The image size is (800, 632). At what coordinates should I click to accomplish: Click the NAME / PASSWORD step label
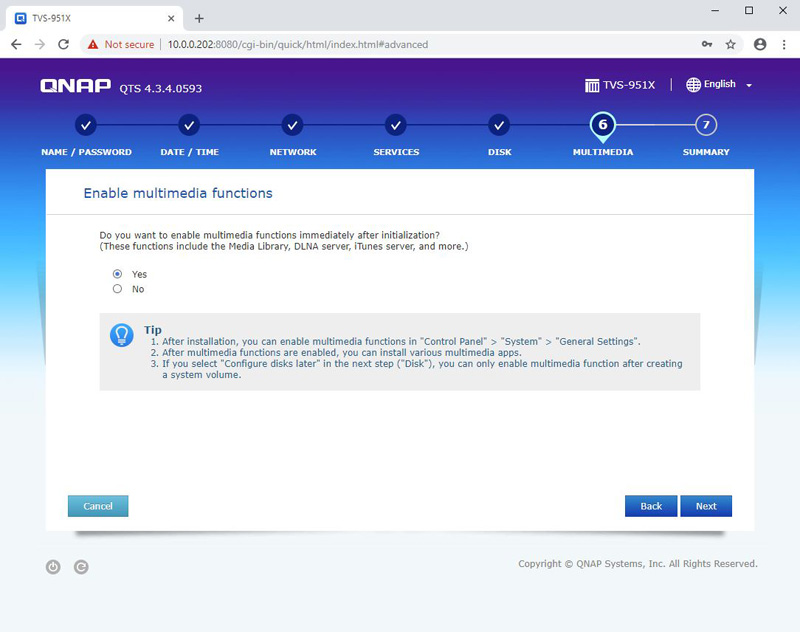[86, 152]
